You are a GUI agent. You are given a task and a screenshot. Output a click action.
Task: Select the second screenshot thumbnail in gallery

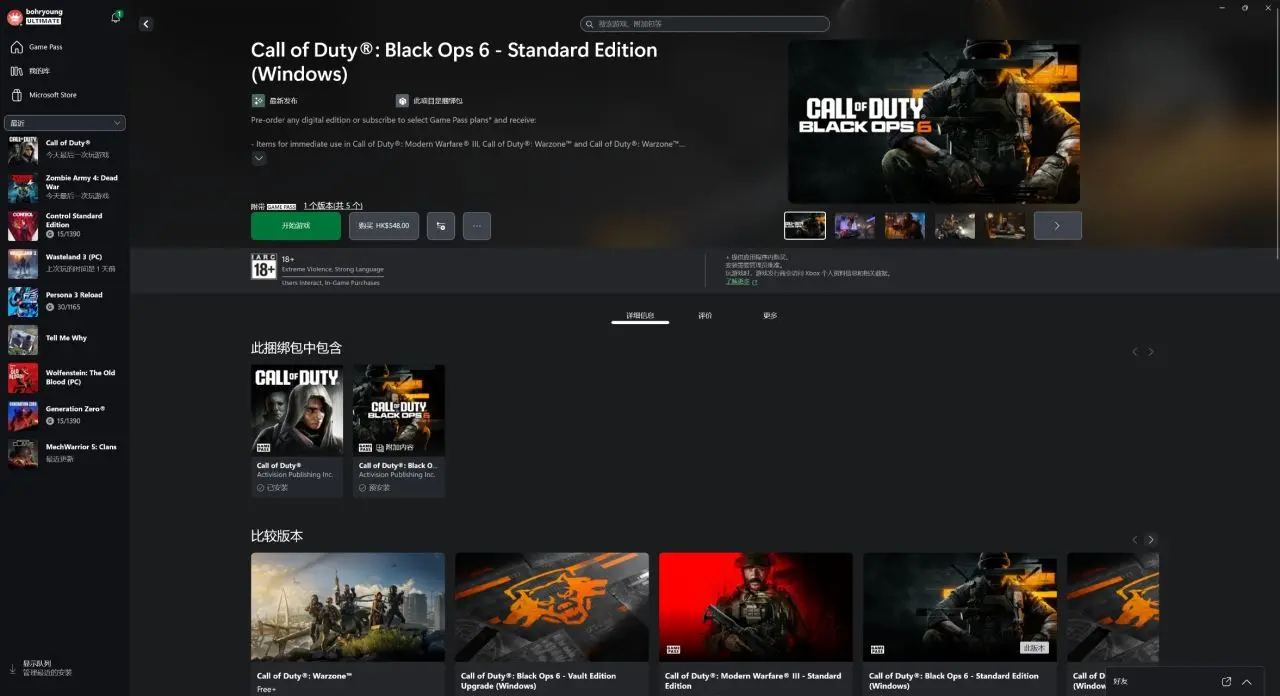[x=855, y=226]
